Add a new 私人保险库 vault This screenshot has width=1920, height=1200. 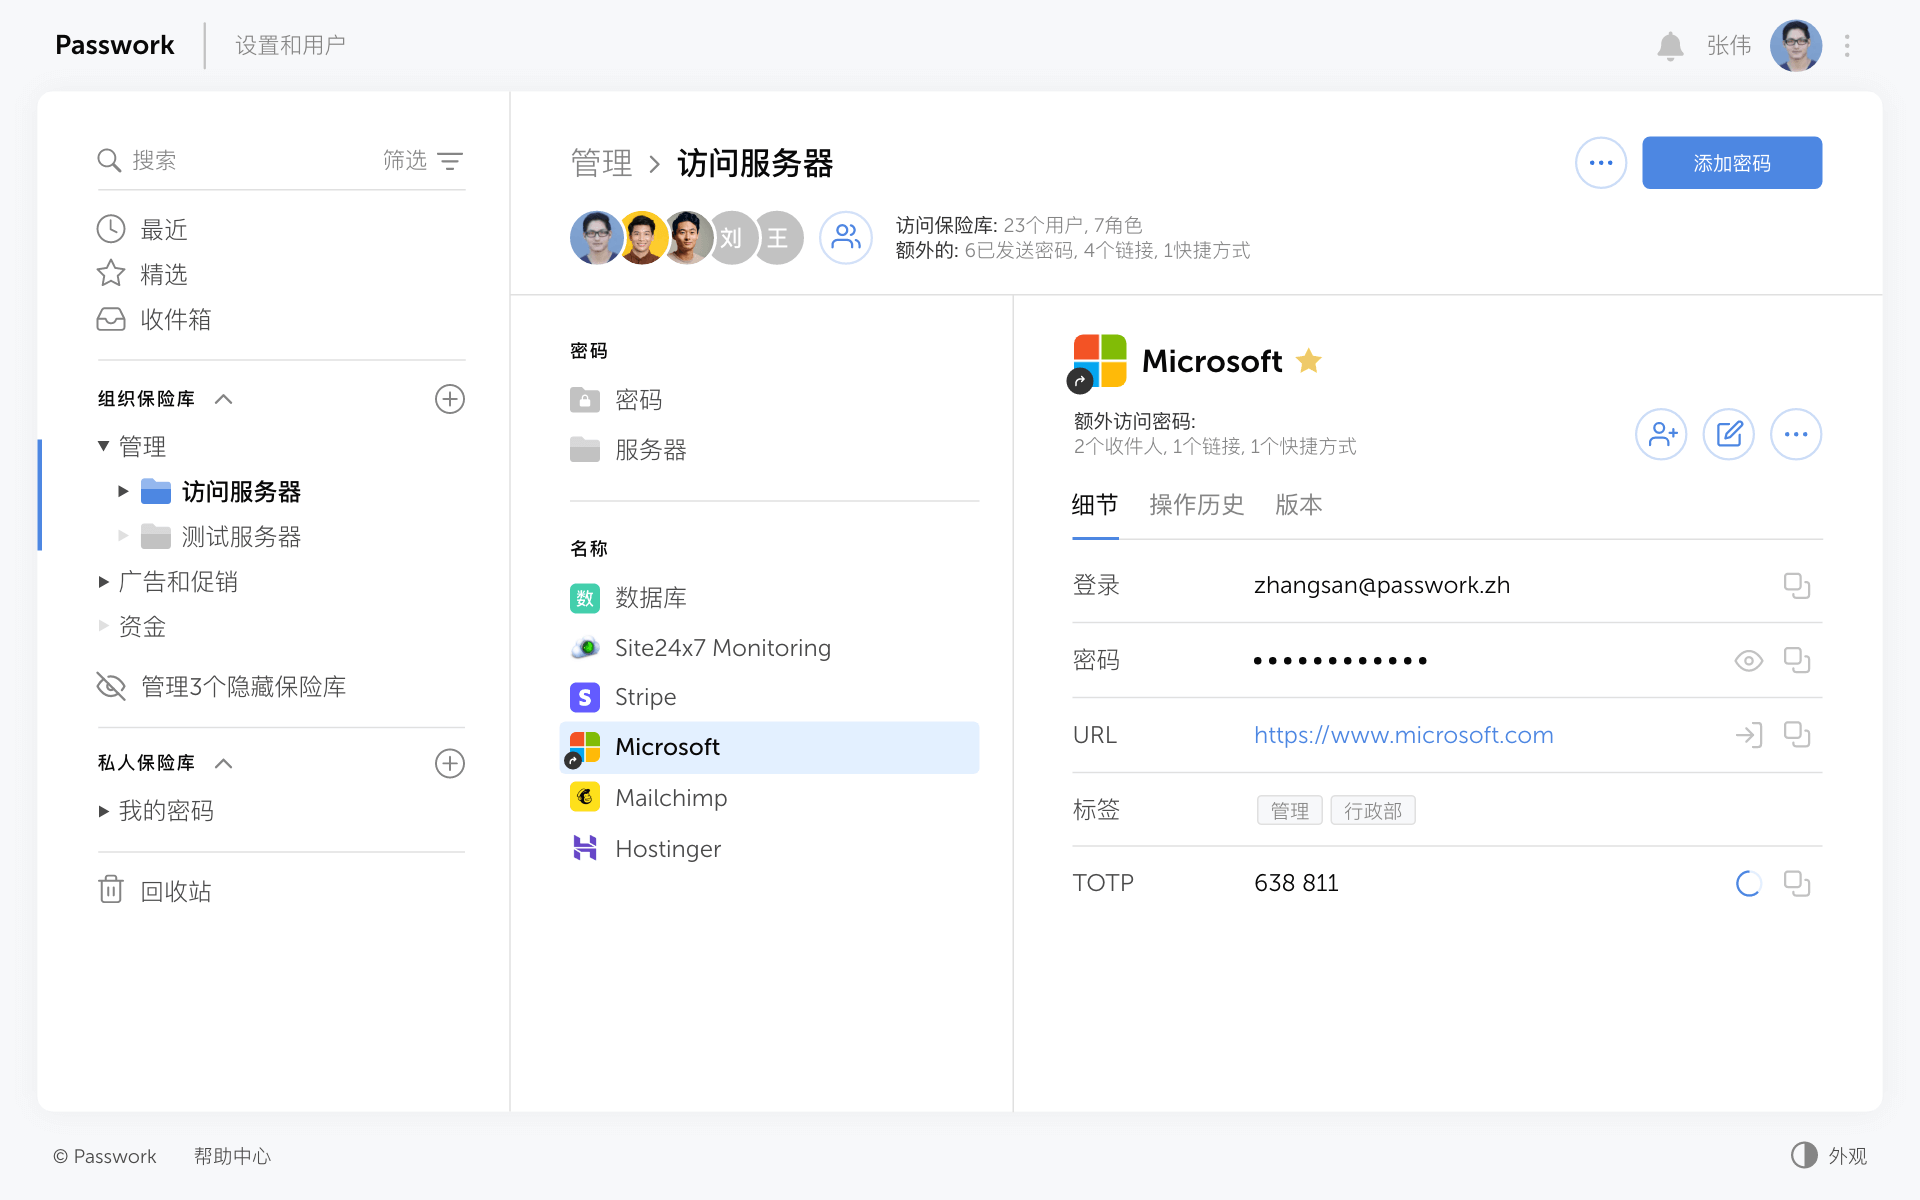(x=450, y=763)
